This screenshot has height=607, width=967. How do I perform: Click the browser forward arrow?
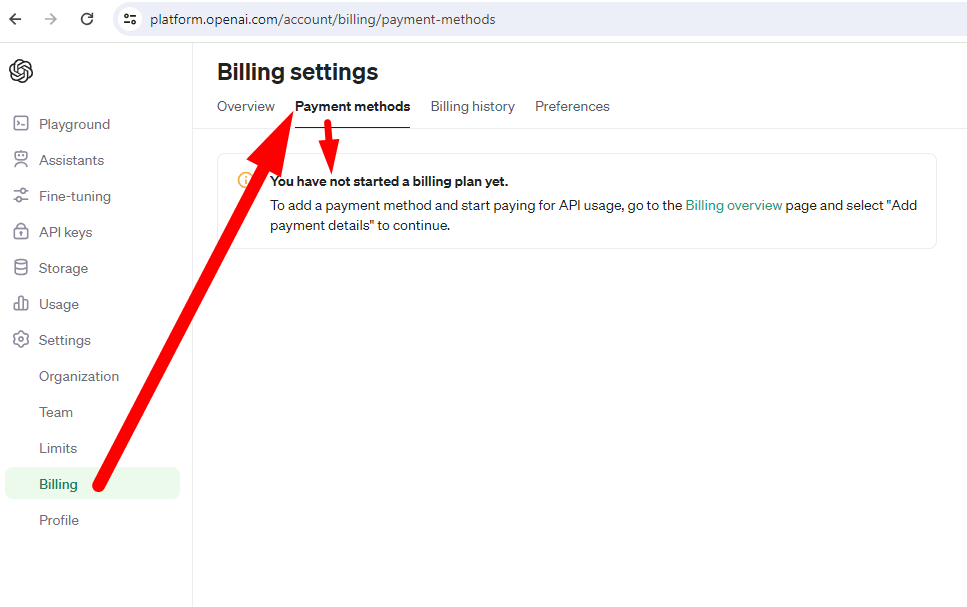pyautogui.click(x=51, y=19)
